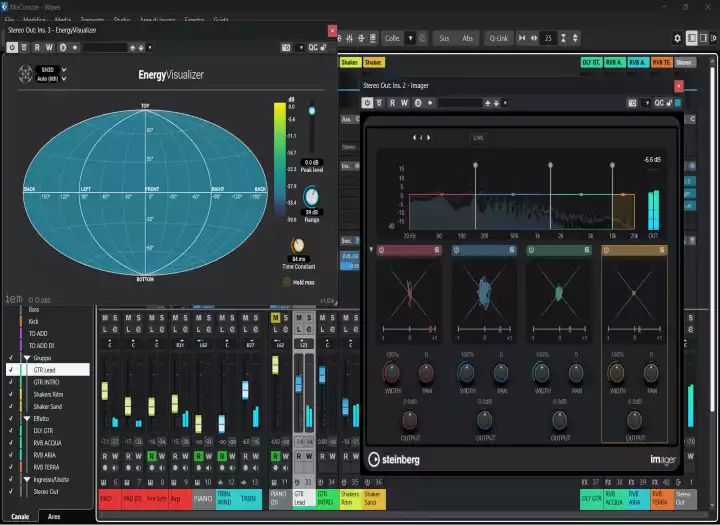Toggle the yellow band power button in the Imager
Screen dimensions: 720x525
coord(608,250)
